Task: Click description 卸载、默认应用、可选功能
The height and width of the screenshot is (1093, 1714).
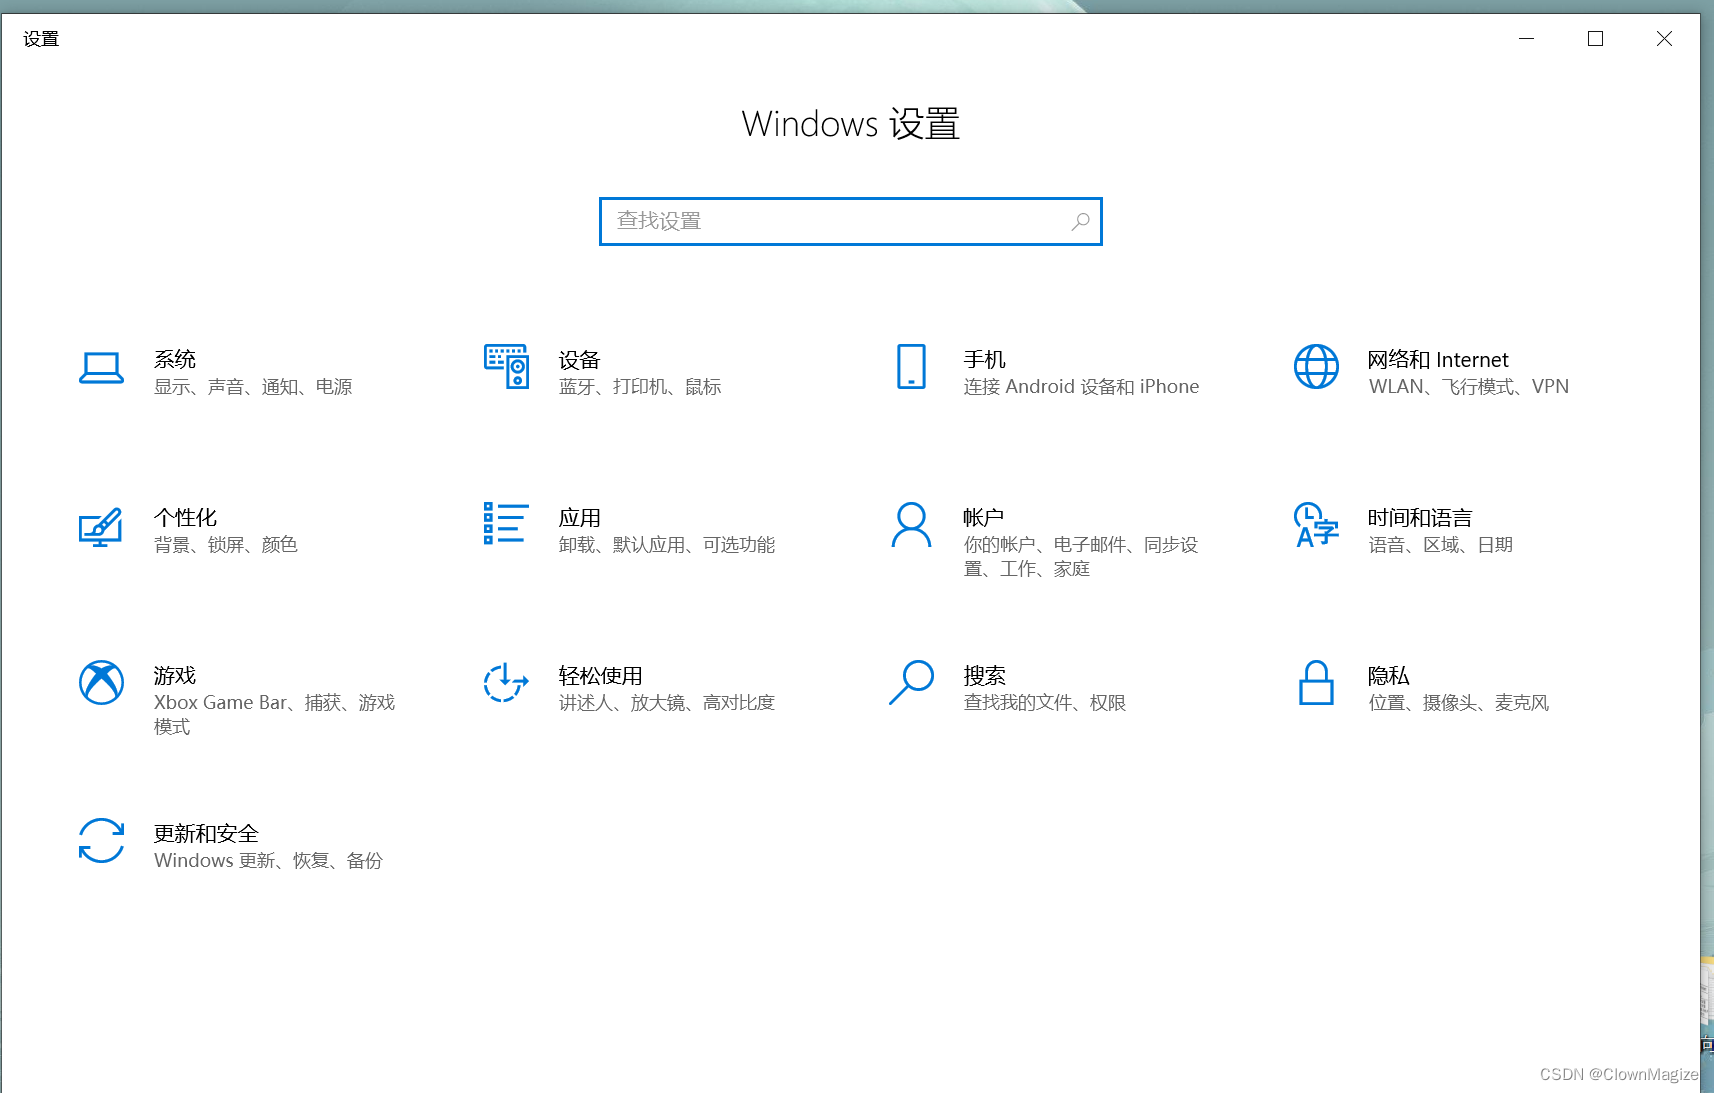Action: pyautogui.click(x=667, y=545)
